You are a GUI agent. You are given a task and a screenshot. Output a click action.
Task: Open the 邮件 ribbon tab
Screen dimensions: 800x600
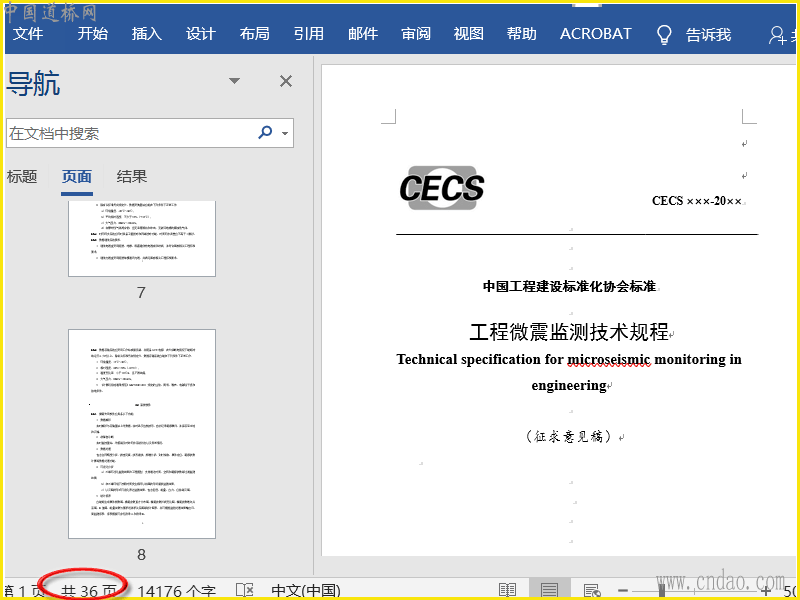pos(363,34)
